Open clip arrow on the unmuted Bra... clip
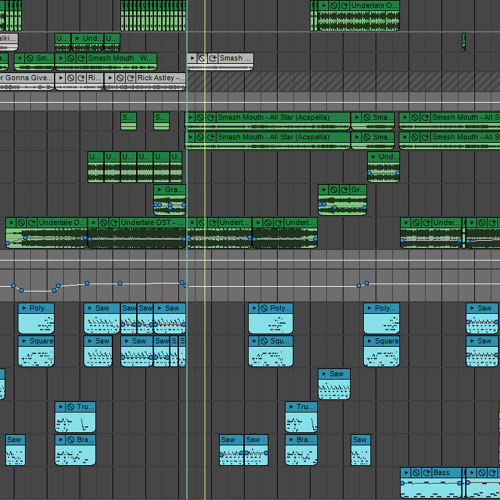500x500 pixels. (x=291, y=440)
